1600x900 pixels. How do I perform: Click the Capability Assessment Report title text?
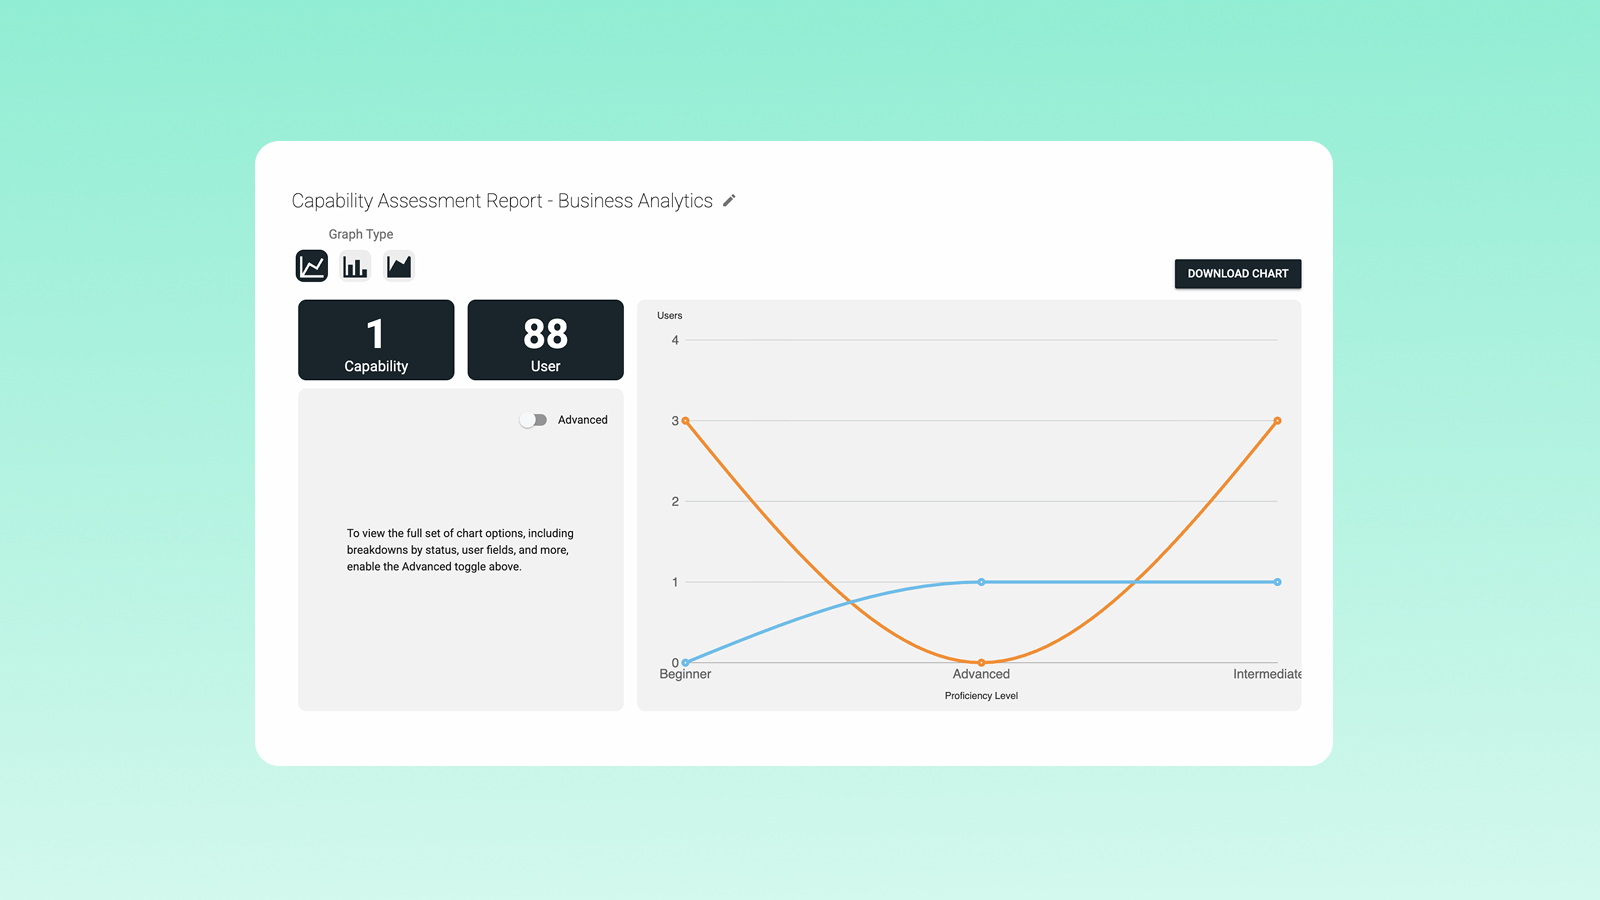(501, 201)
